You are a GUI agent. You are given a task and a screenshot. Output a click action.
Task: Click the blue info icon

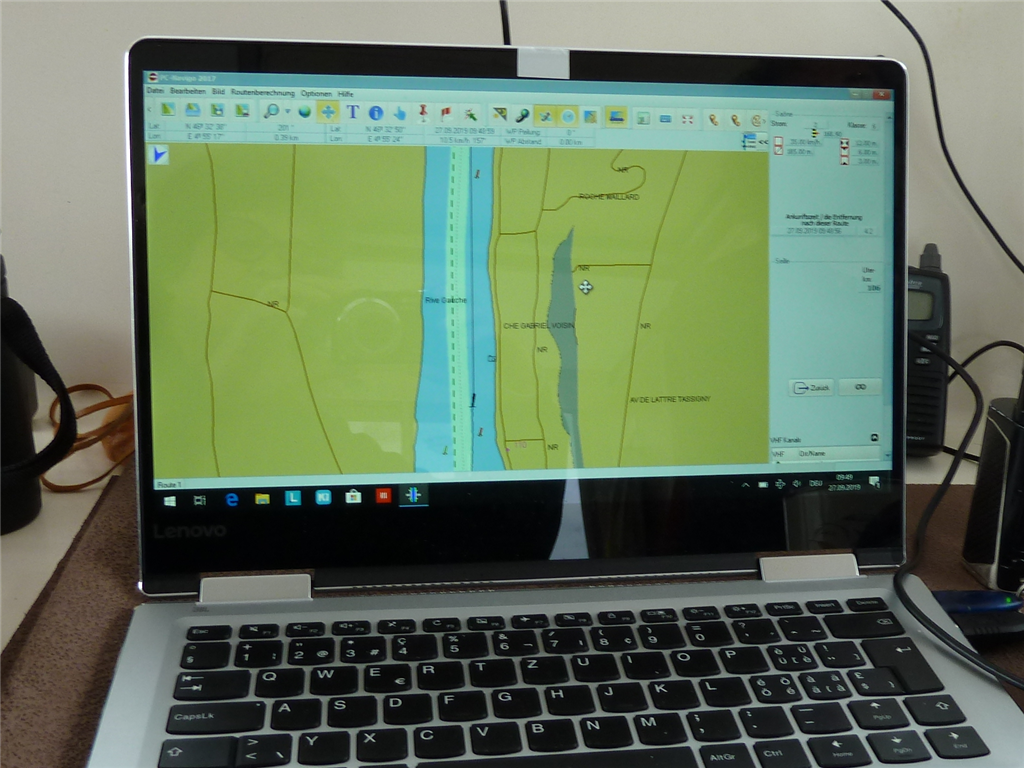pos(376,113)
